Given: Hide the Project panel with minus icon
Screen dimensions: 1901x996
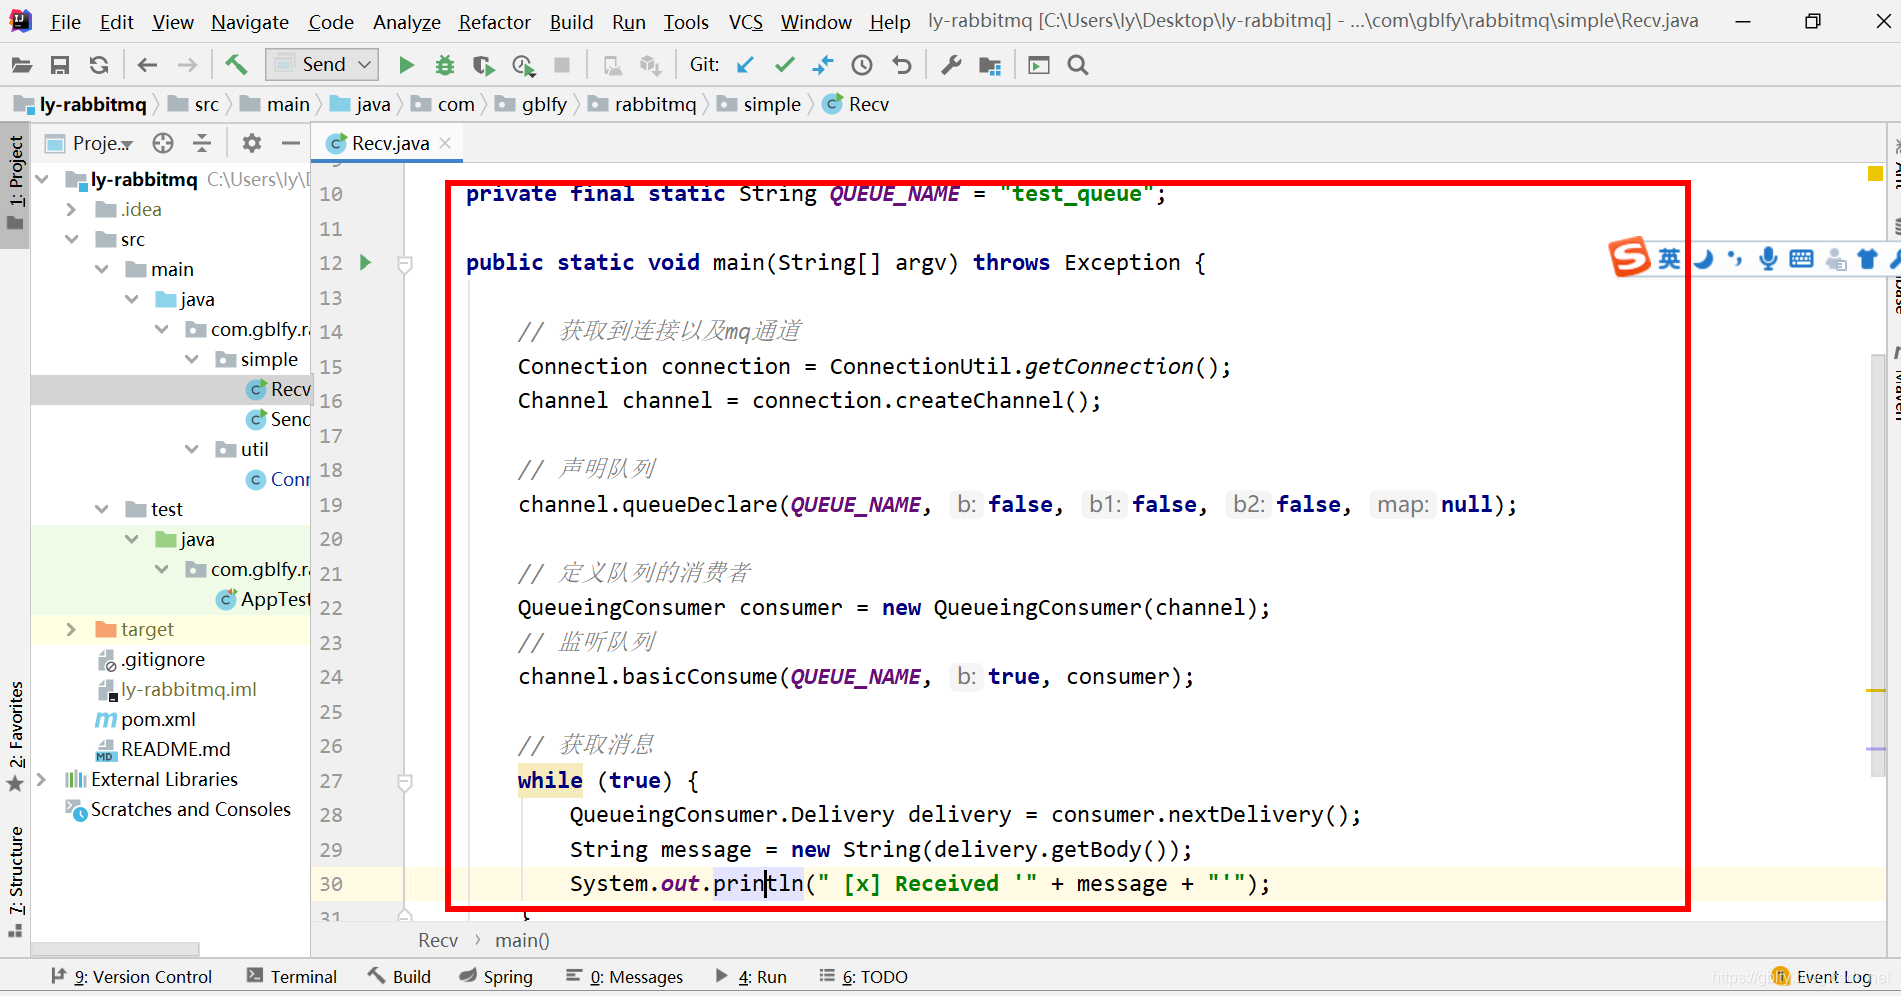Looking at the screenshot, I should [291, 143].
